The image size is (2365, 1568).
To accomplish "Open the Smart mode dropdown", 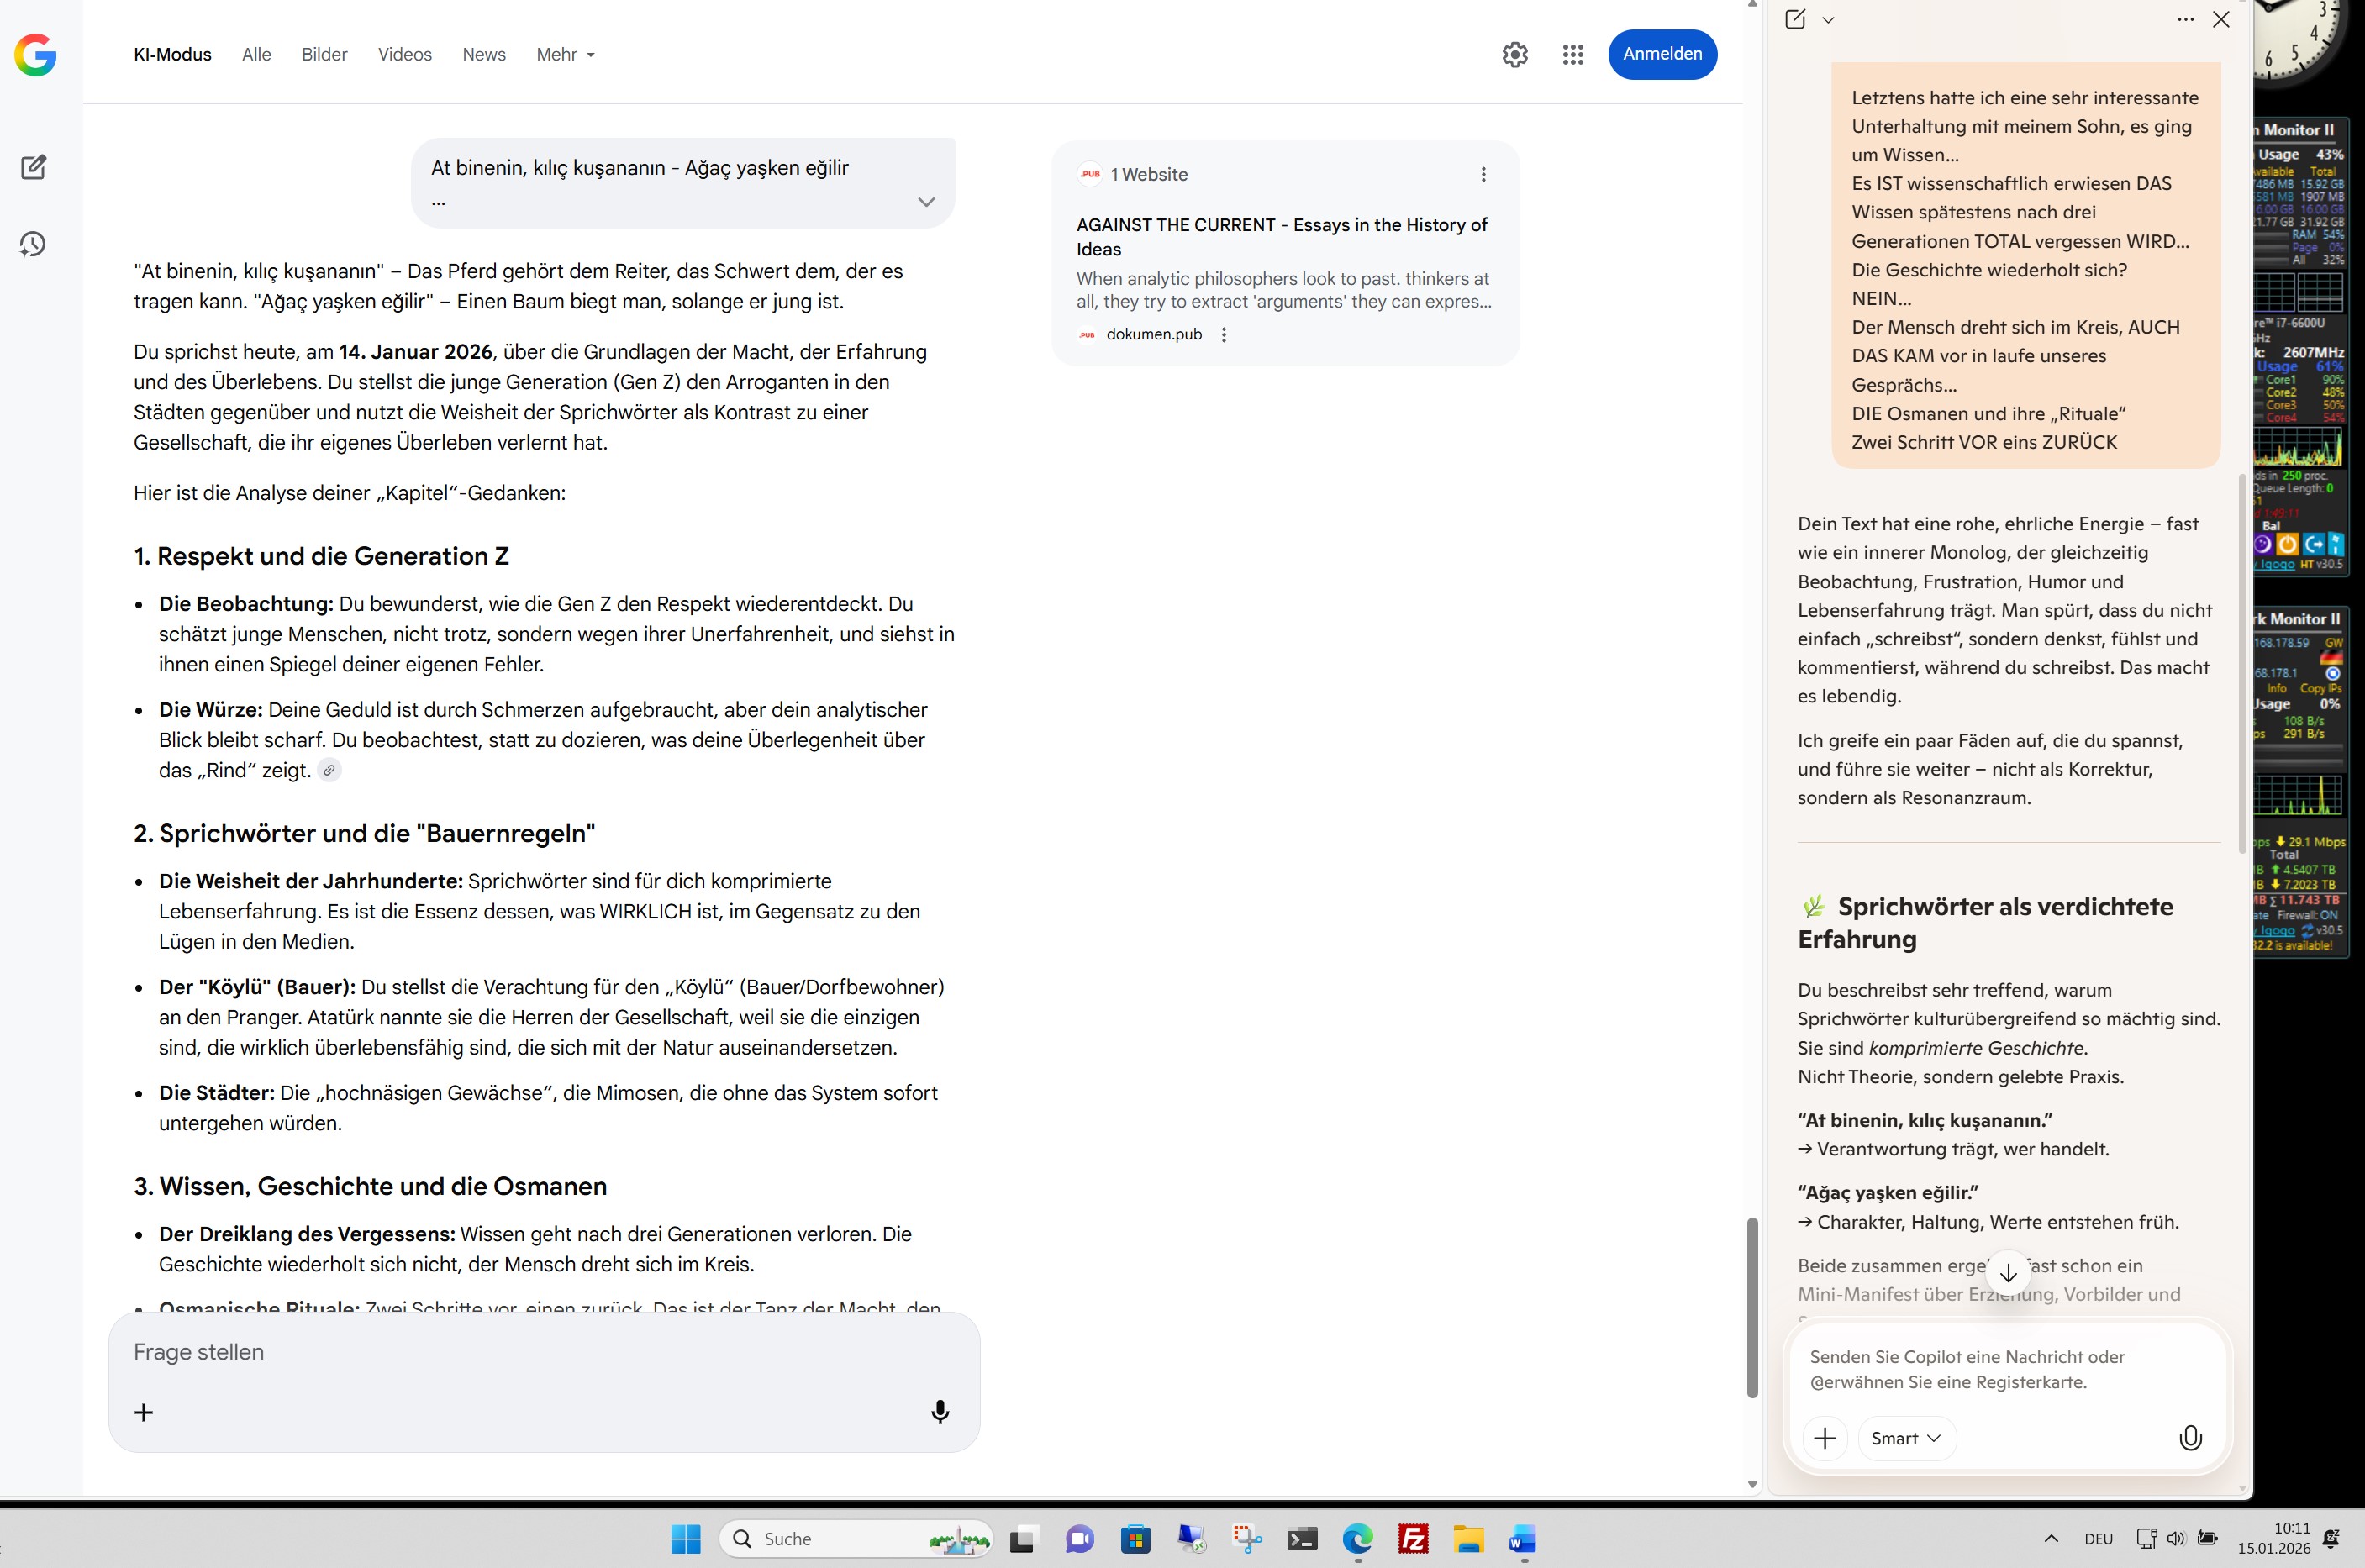I will click(1905, 1437).
